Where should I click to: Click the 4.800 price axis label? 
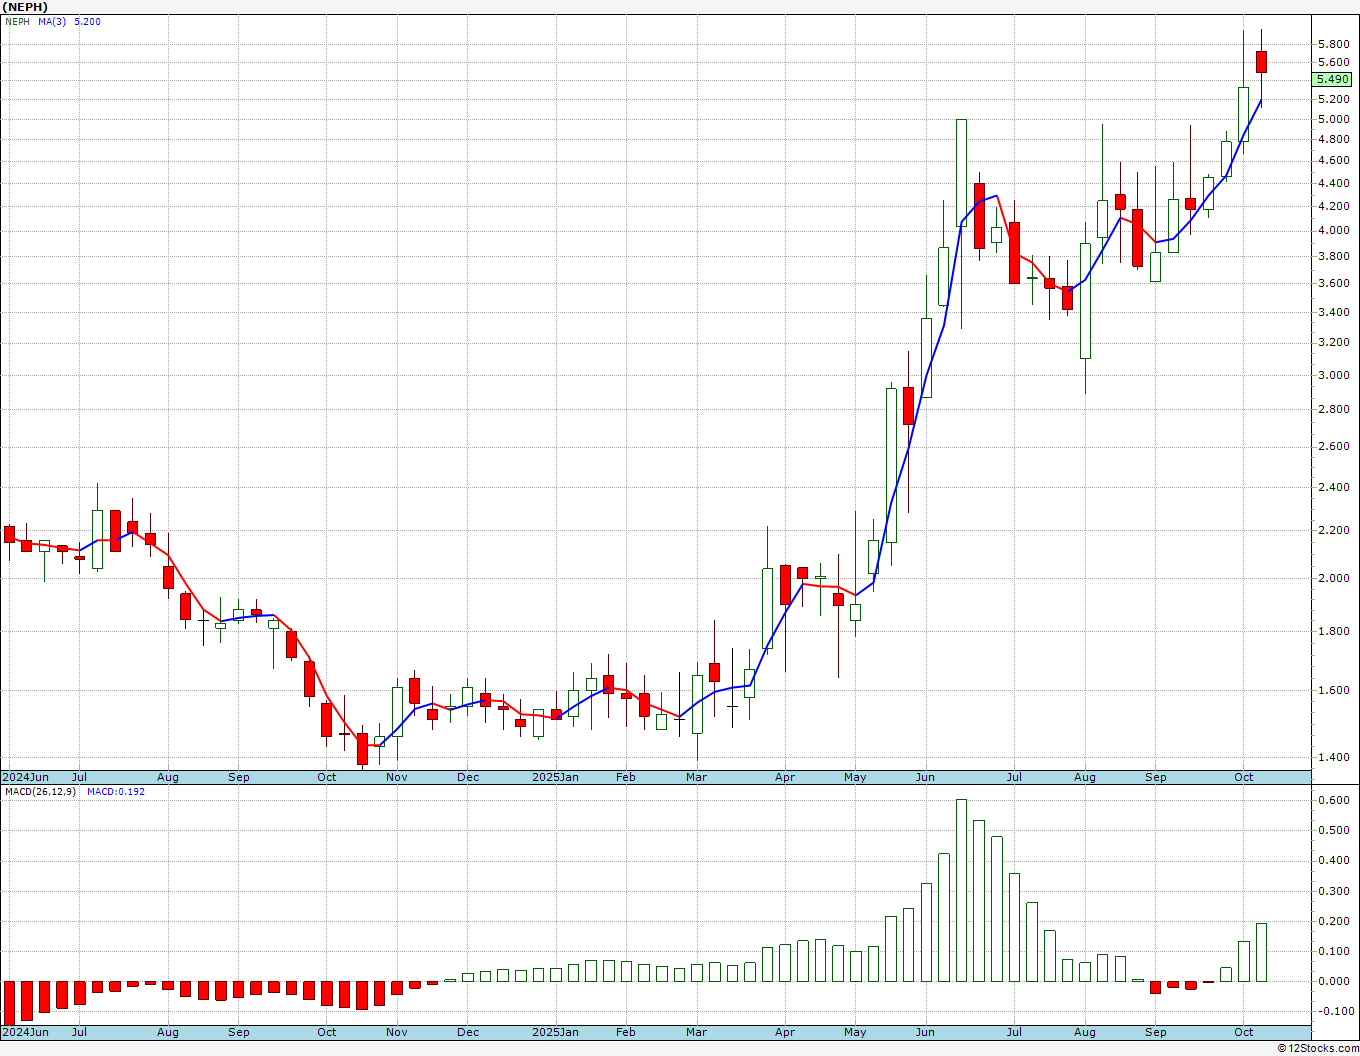1333,139
